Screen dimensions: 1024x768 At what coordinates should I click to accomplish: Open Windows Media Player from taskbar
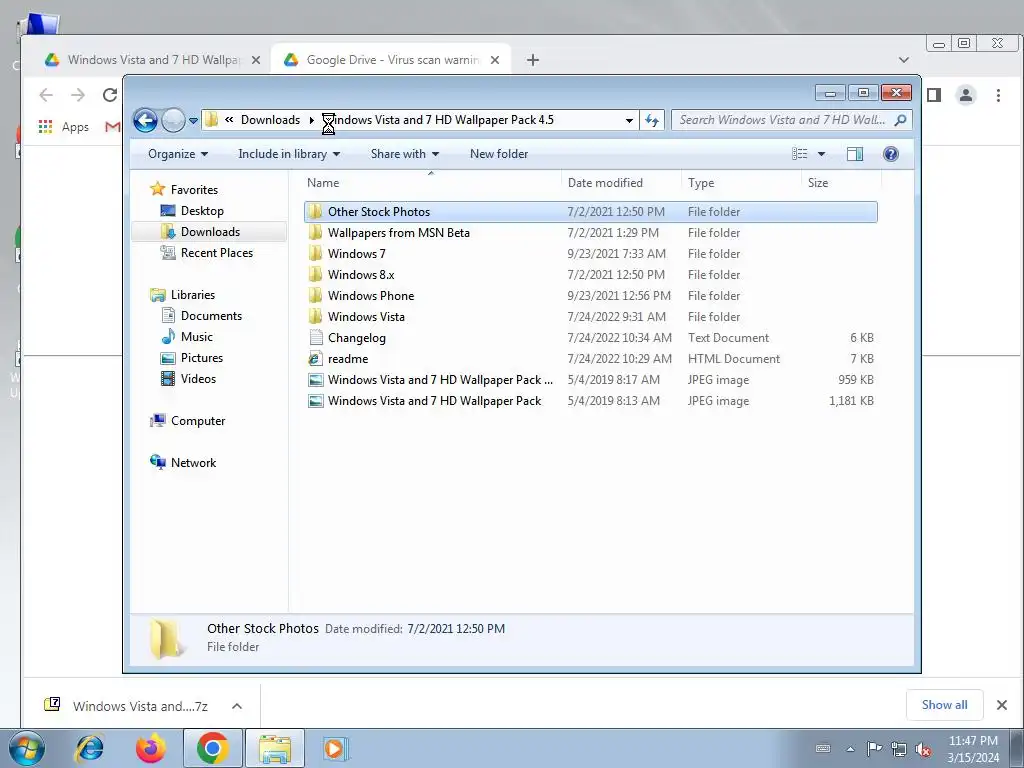(336, 748)
